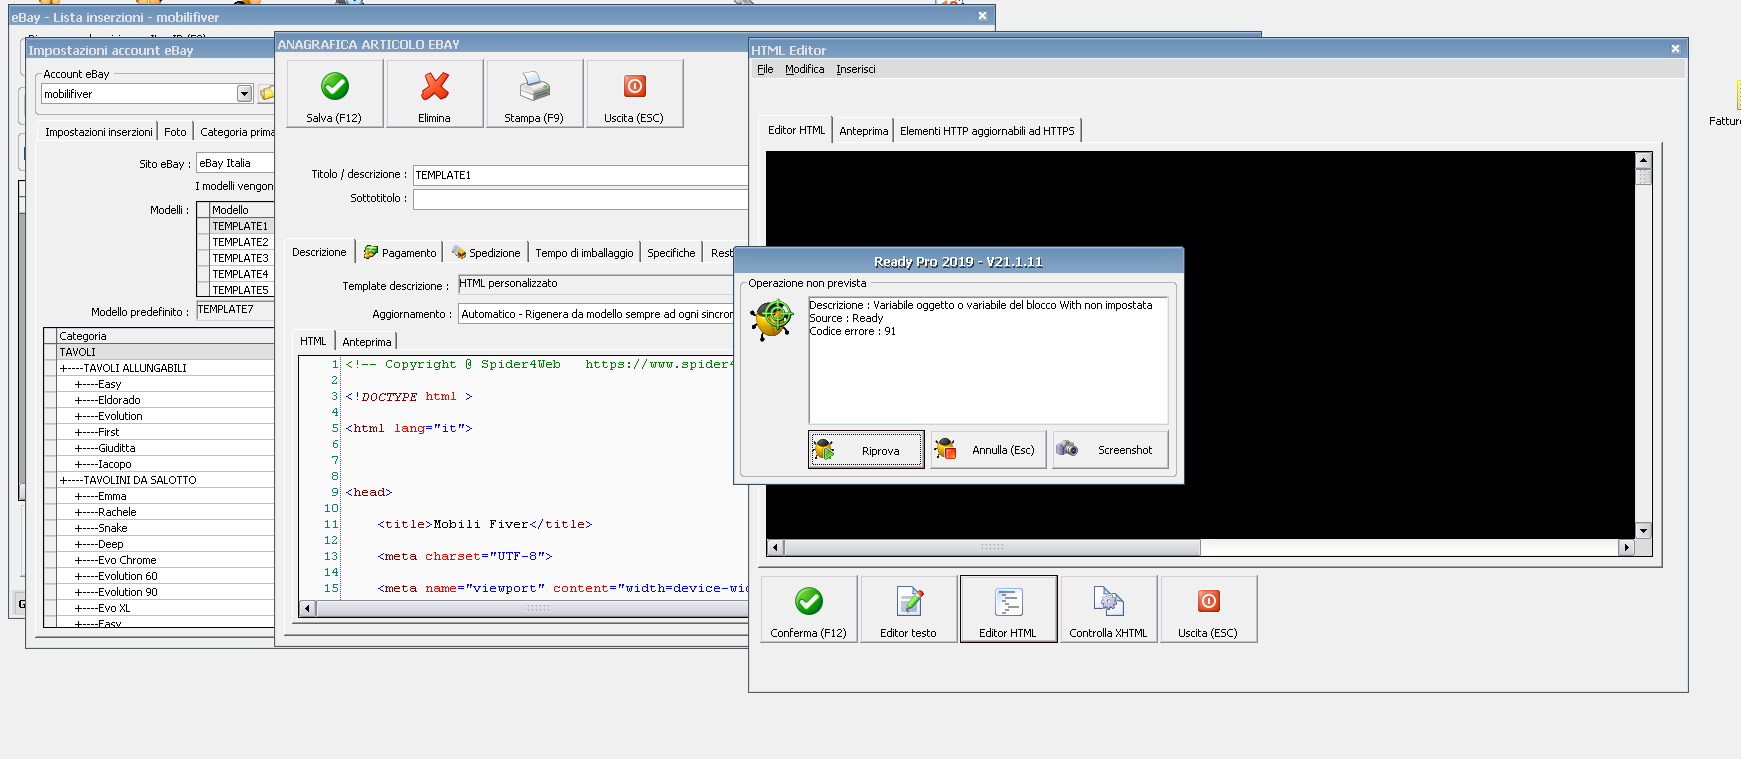Select the Eldorado category row

pyautogui.click(x=165, y=400)
